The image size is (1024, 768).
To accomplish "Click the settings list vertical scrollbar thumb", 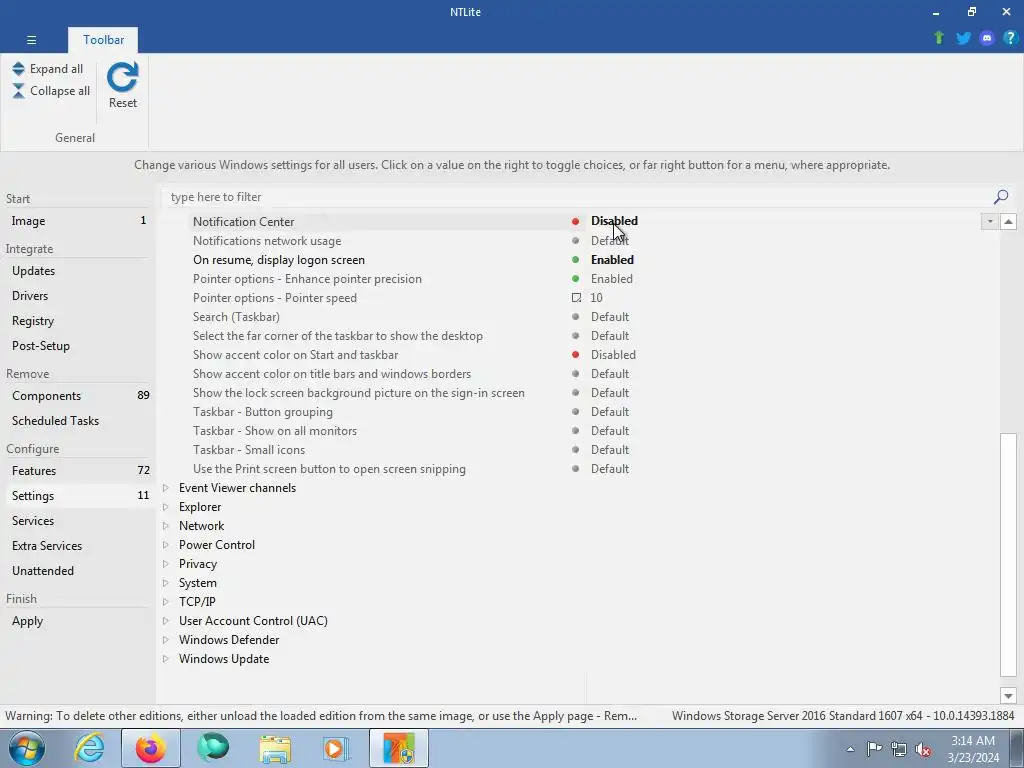I will (1008, 554).
